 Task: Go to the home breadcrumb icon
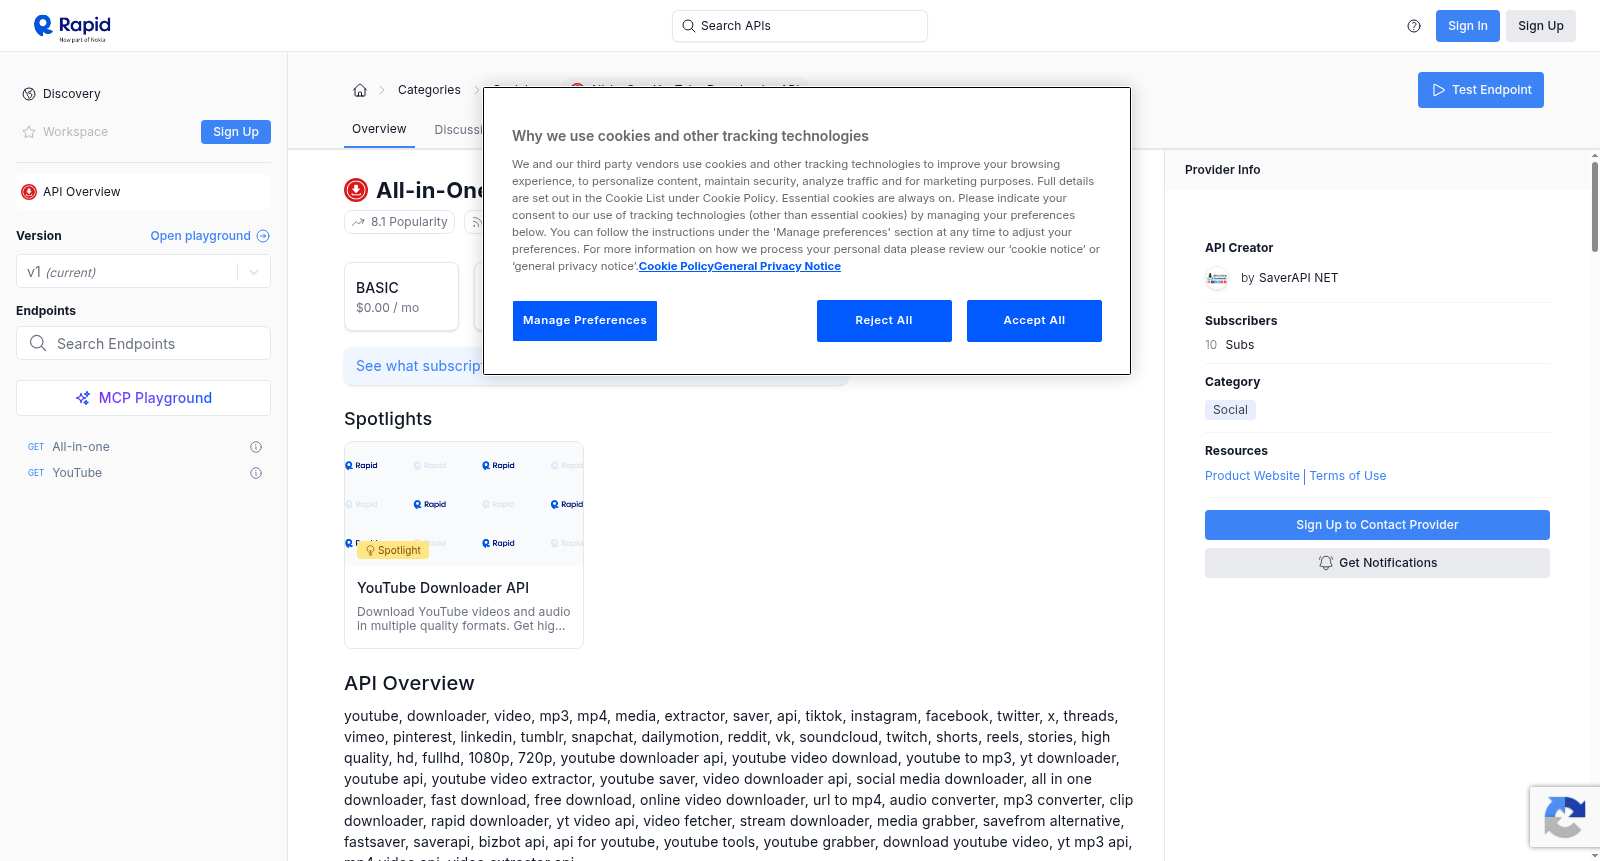click(x=360, y=90)
